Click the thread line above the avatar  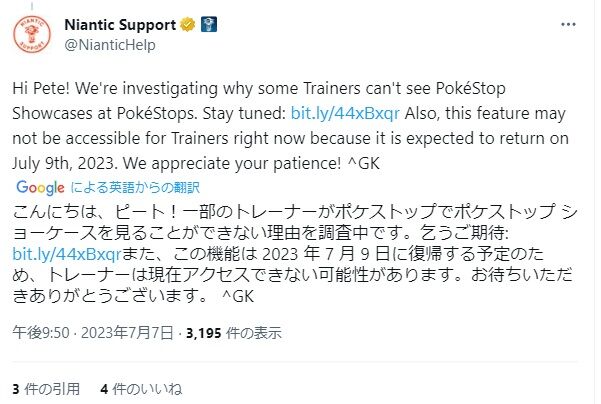point(32,7)
